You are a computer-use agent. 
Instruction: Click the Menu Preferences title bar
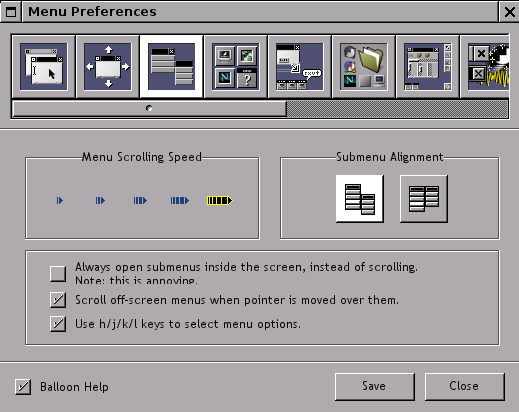260,12
